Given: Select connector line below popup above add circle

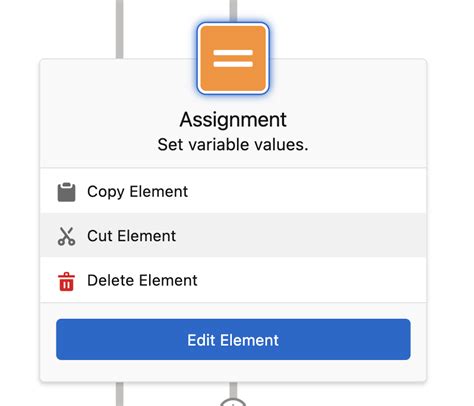Looking at the screenshot, I should point(233,389).
